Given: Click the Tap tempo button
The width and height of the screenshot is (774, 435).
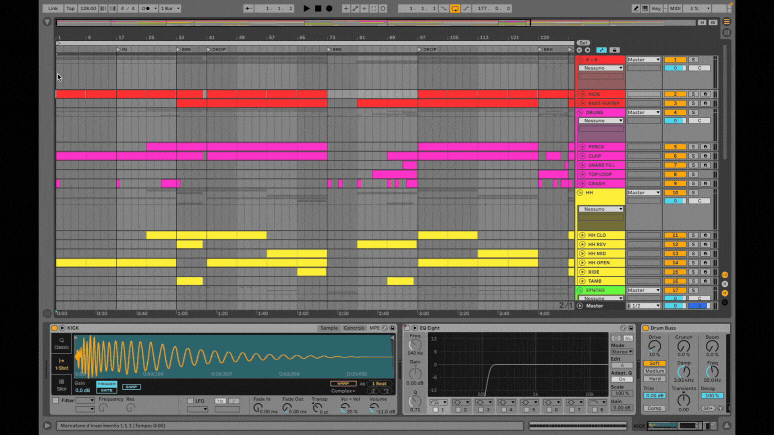Looking at the screenshot, I should click(x=71, y=8).
